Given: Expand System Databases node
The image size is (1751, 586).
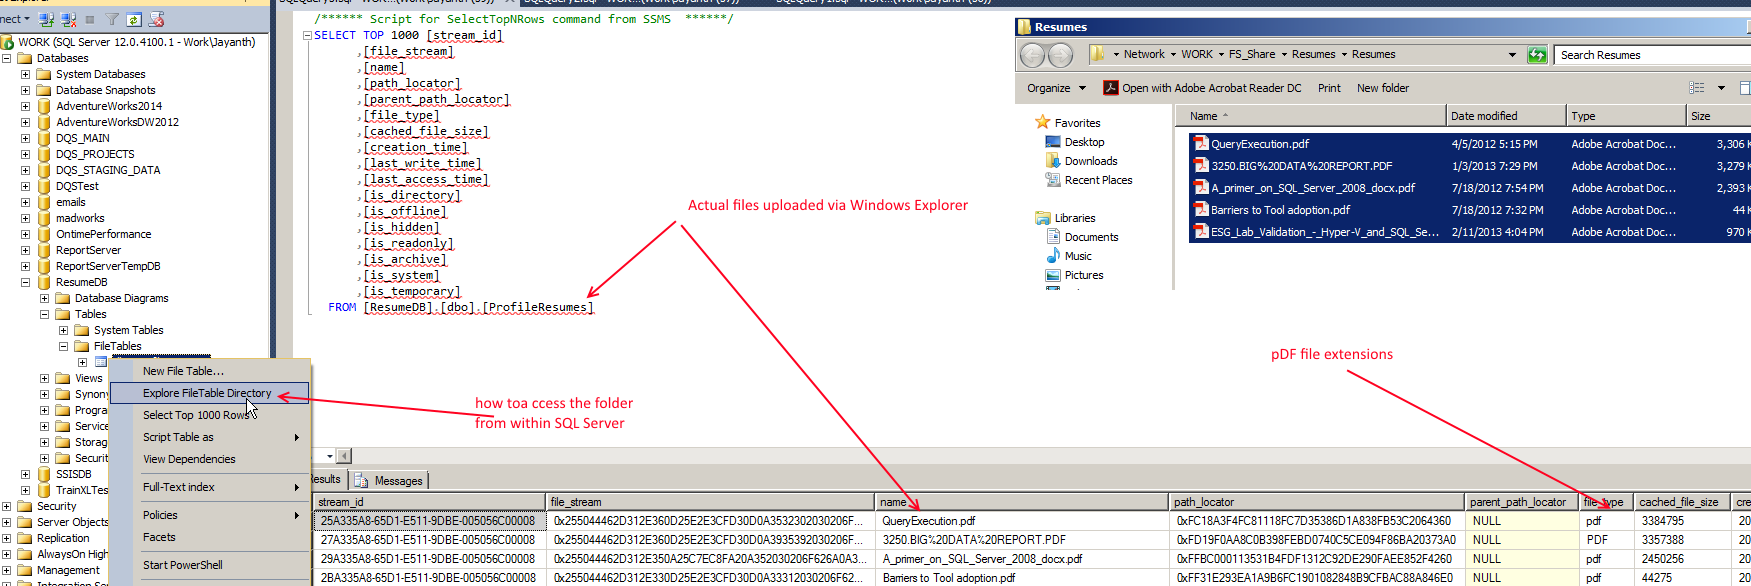Looking at the screenshot, I should pos(25,74).
